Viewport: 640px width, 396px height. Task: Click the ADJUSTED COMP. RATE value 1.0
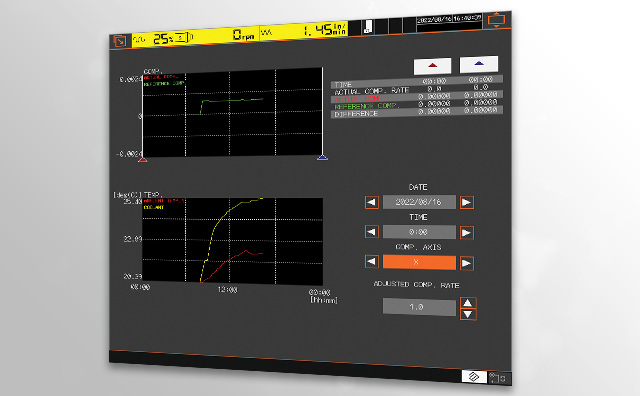(419, 307)
